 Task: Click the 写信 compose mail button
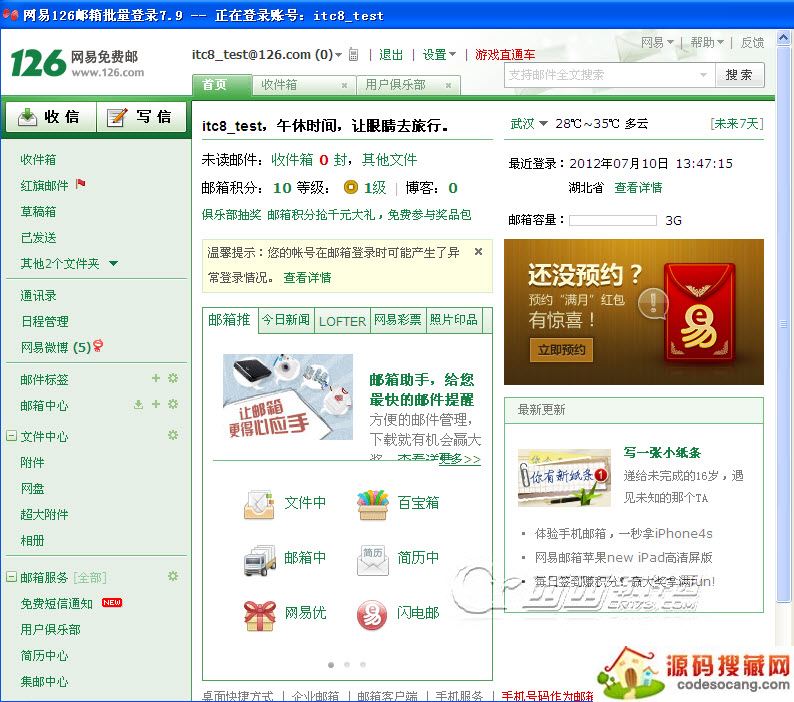point(141,117)
